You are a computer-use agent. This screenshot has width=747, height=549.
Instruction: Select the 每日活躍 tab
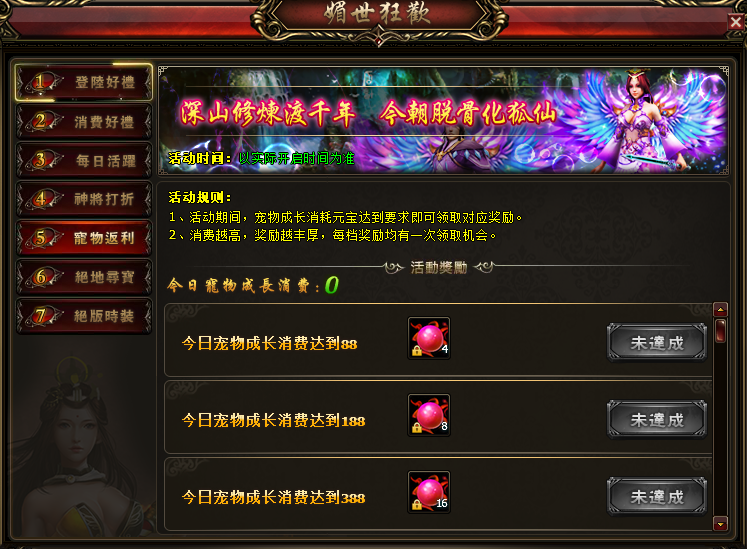pyautogui.click(x=84, y=161)
